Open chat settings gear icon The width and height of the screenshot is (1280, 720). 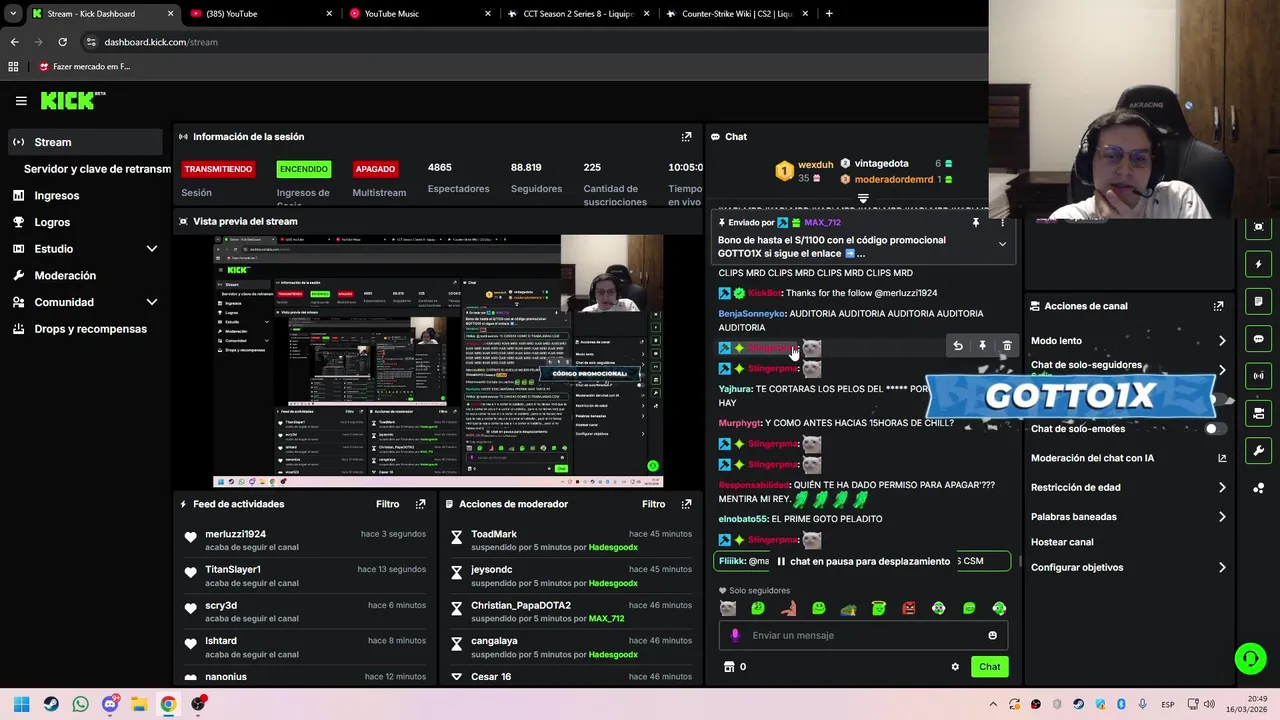click(x=955, y=667)
